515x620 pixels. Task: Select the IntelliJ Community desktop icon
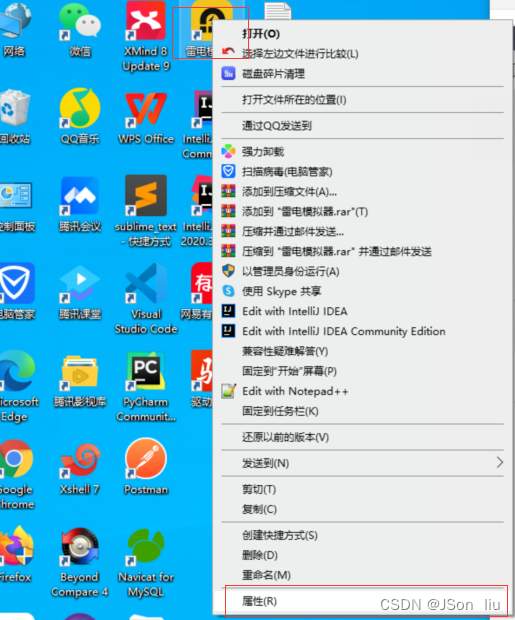coord(203,110)
